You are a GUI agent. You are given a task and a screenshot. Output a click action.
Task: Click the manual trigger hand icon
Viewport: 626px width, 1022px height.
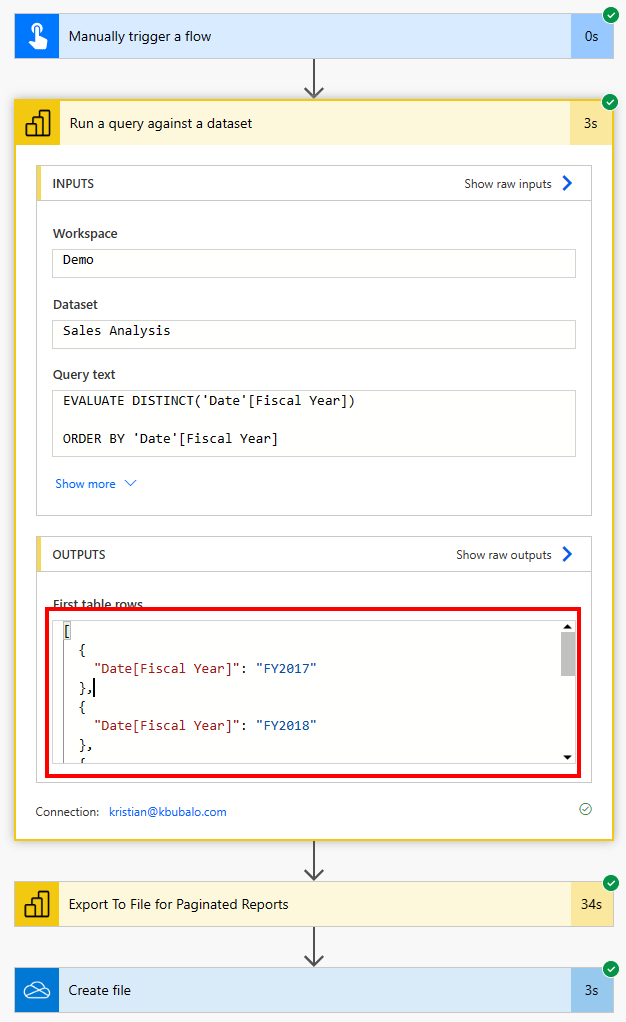click(37, 37)
